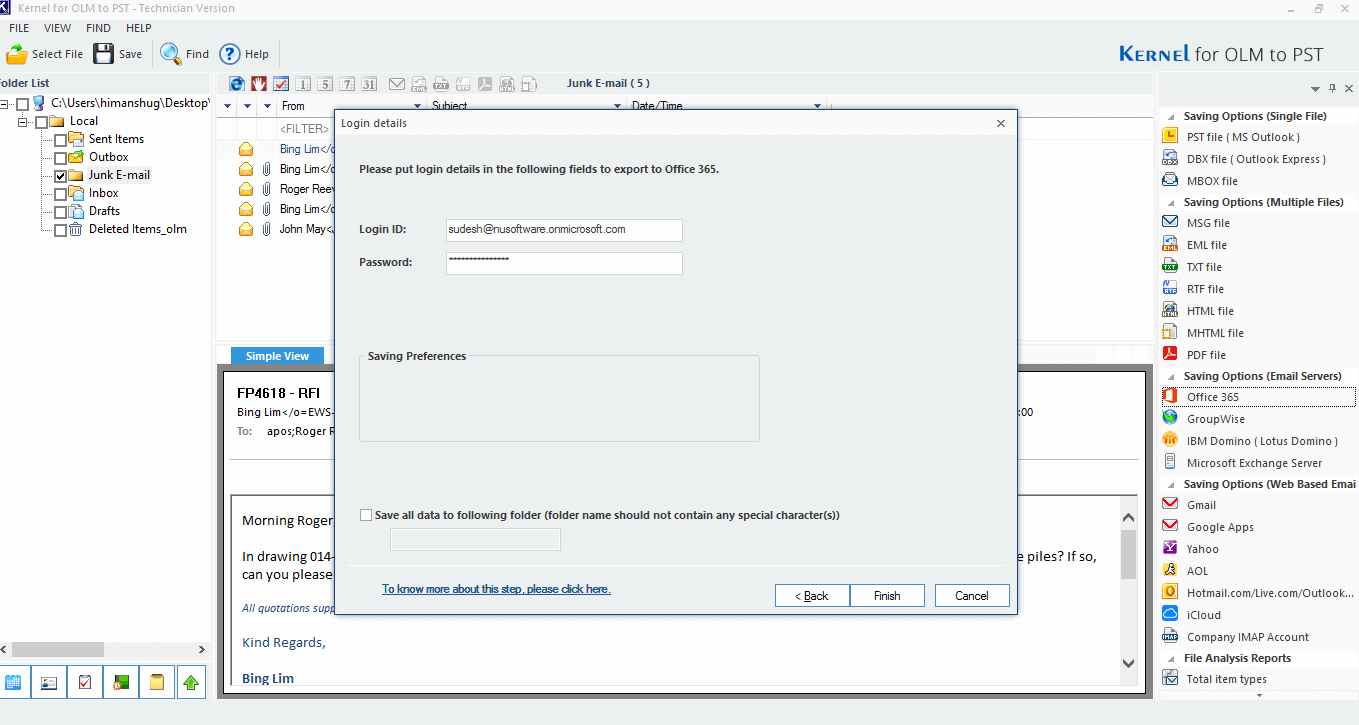Open the HELP menu
1359x725 pixels.
pos(139,28)
